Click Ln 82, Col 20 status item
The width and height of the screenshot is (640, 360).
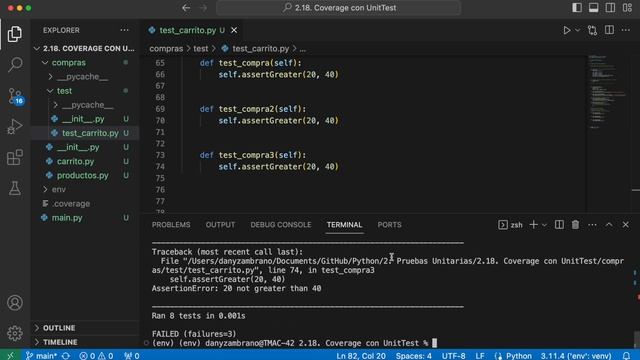[x=361, y=356]
